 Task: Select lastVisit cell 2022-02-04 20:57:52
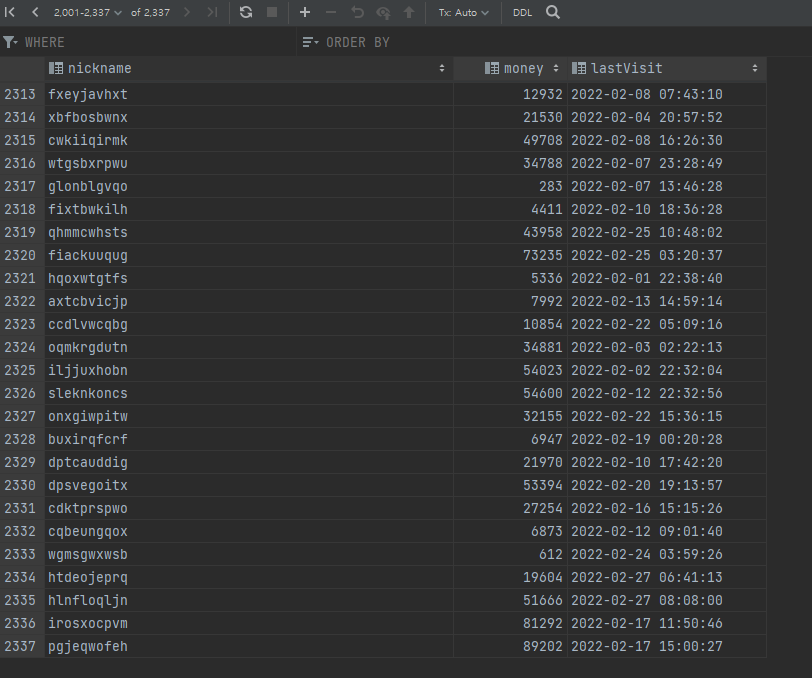[x=667, y=118]
